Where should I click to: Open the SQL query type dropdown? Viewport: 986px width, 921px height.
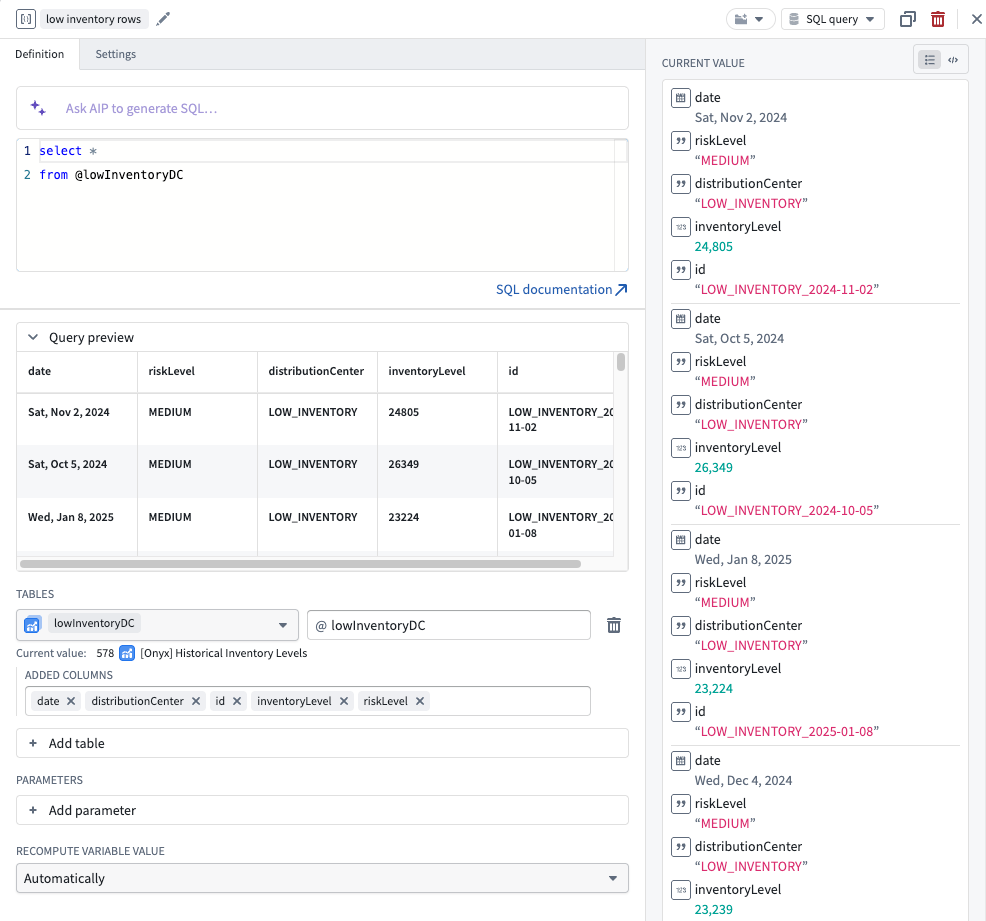click(833, 19)
